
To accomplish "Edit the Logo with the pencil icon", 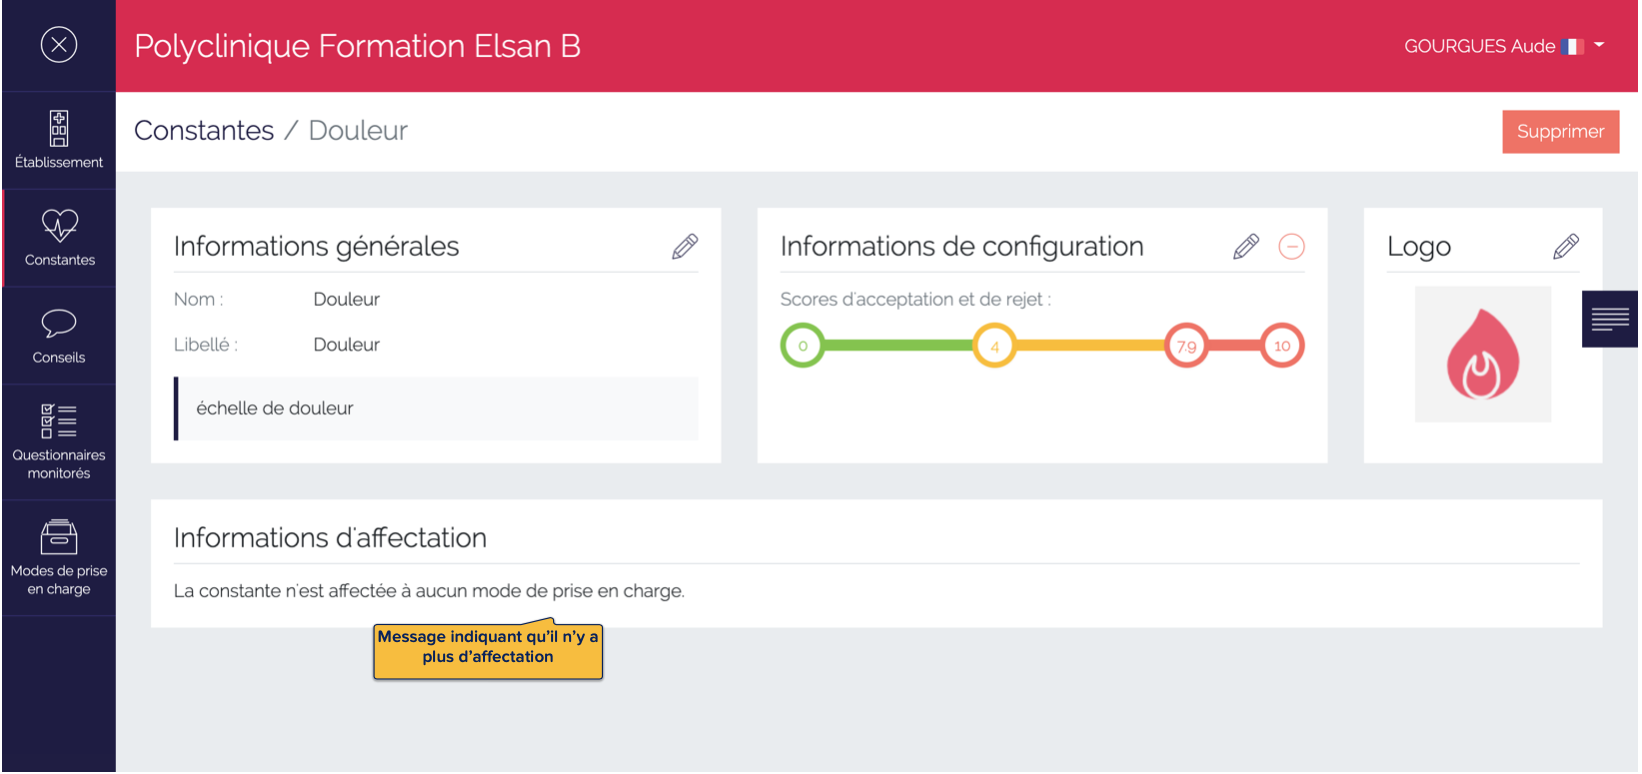I will coord(1566,247).
